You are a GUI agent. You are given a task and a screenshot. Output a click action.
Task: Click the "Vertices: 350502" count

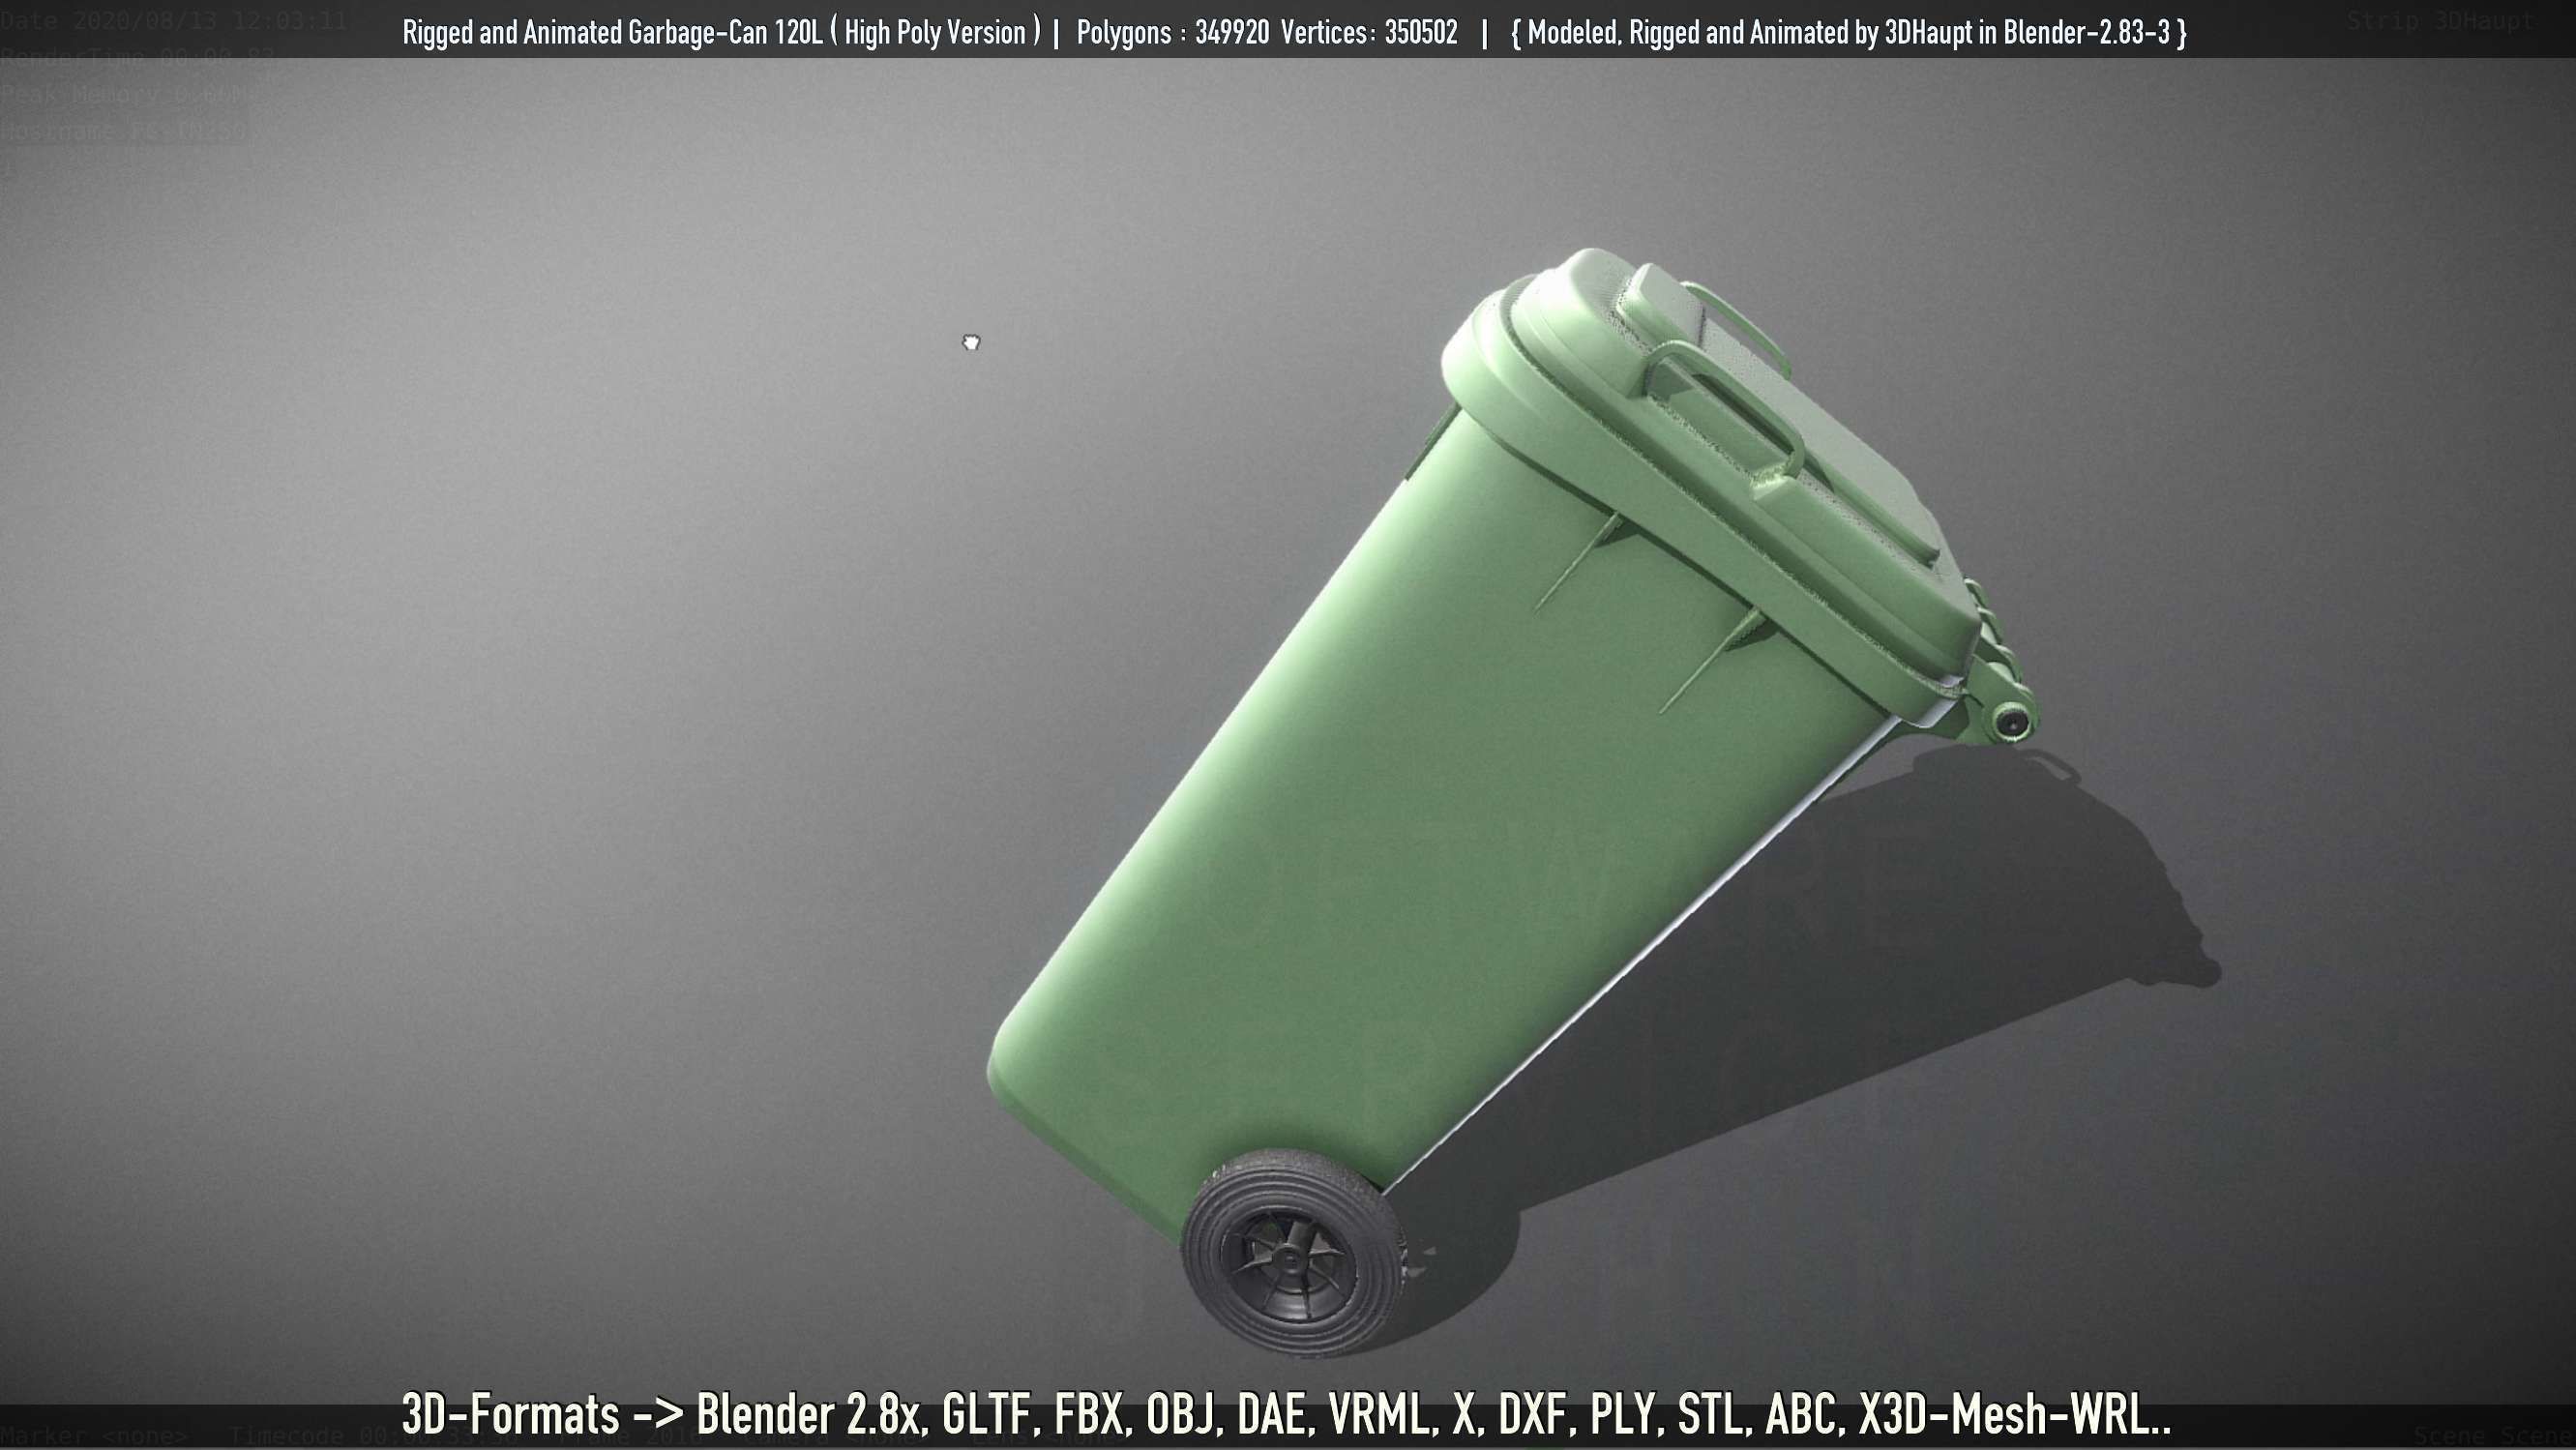(x=1368, y=33)
